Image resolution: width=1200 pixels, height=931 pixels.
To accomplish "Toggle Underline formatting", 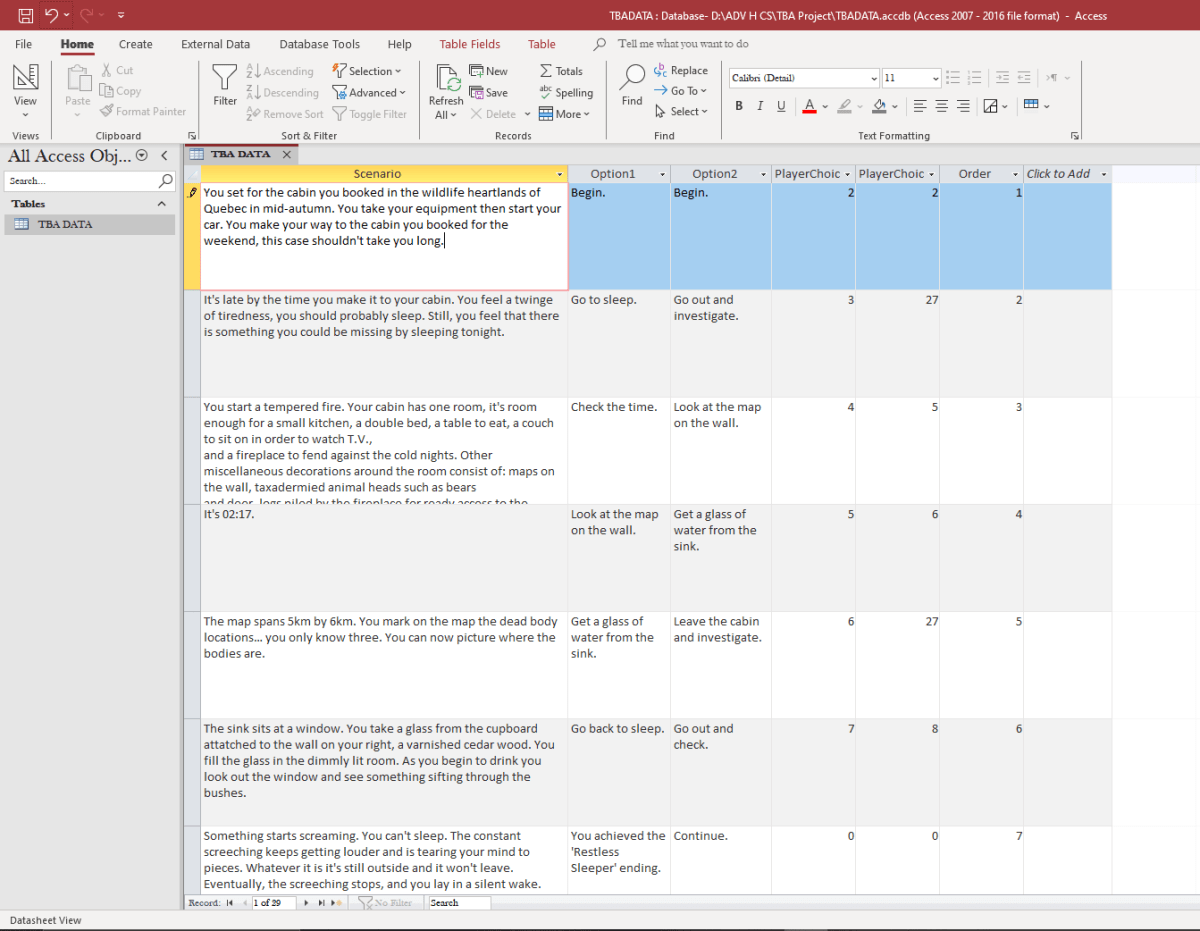I will [780, 106].
